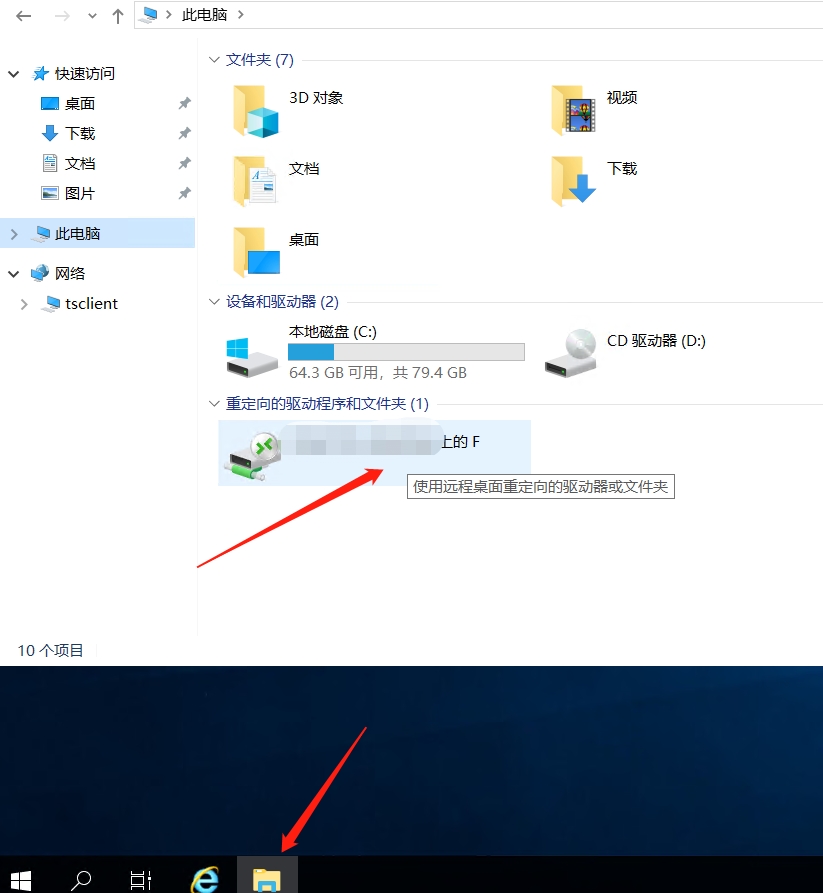
Task: Expand the tsclient tree node
Action: pos(24,304)
